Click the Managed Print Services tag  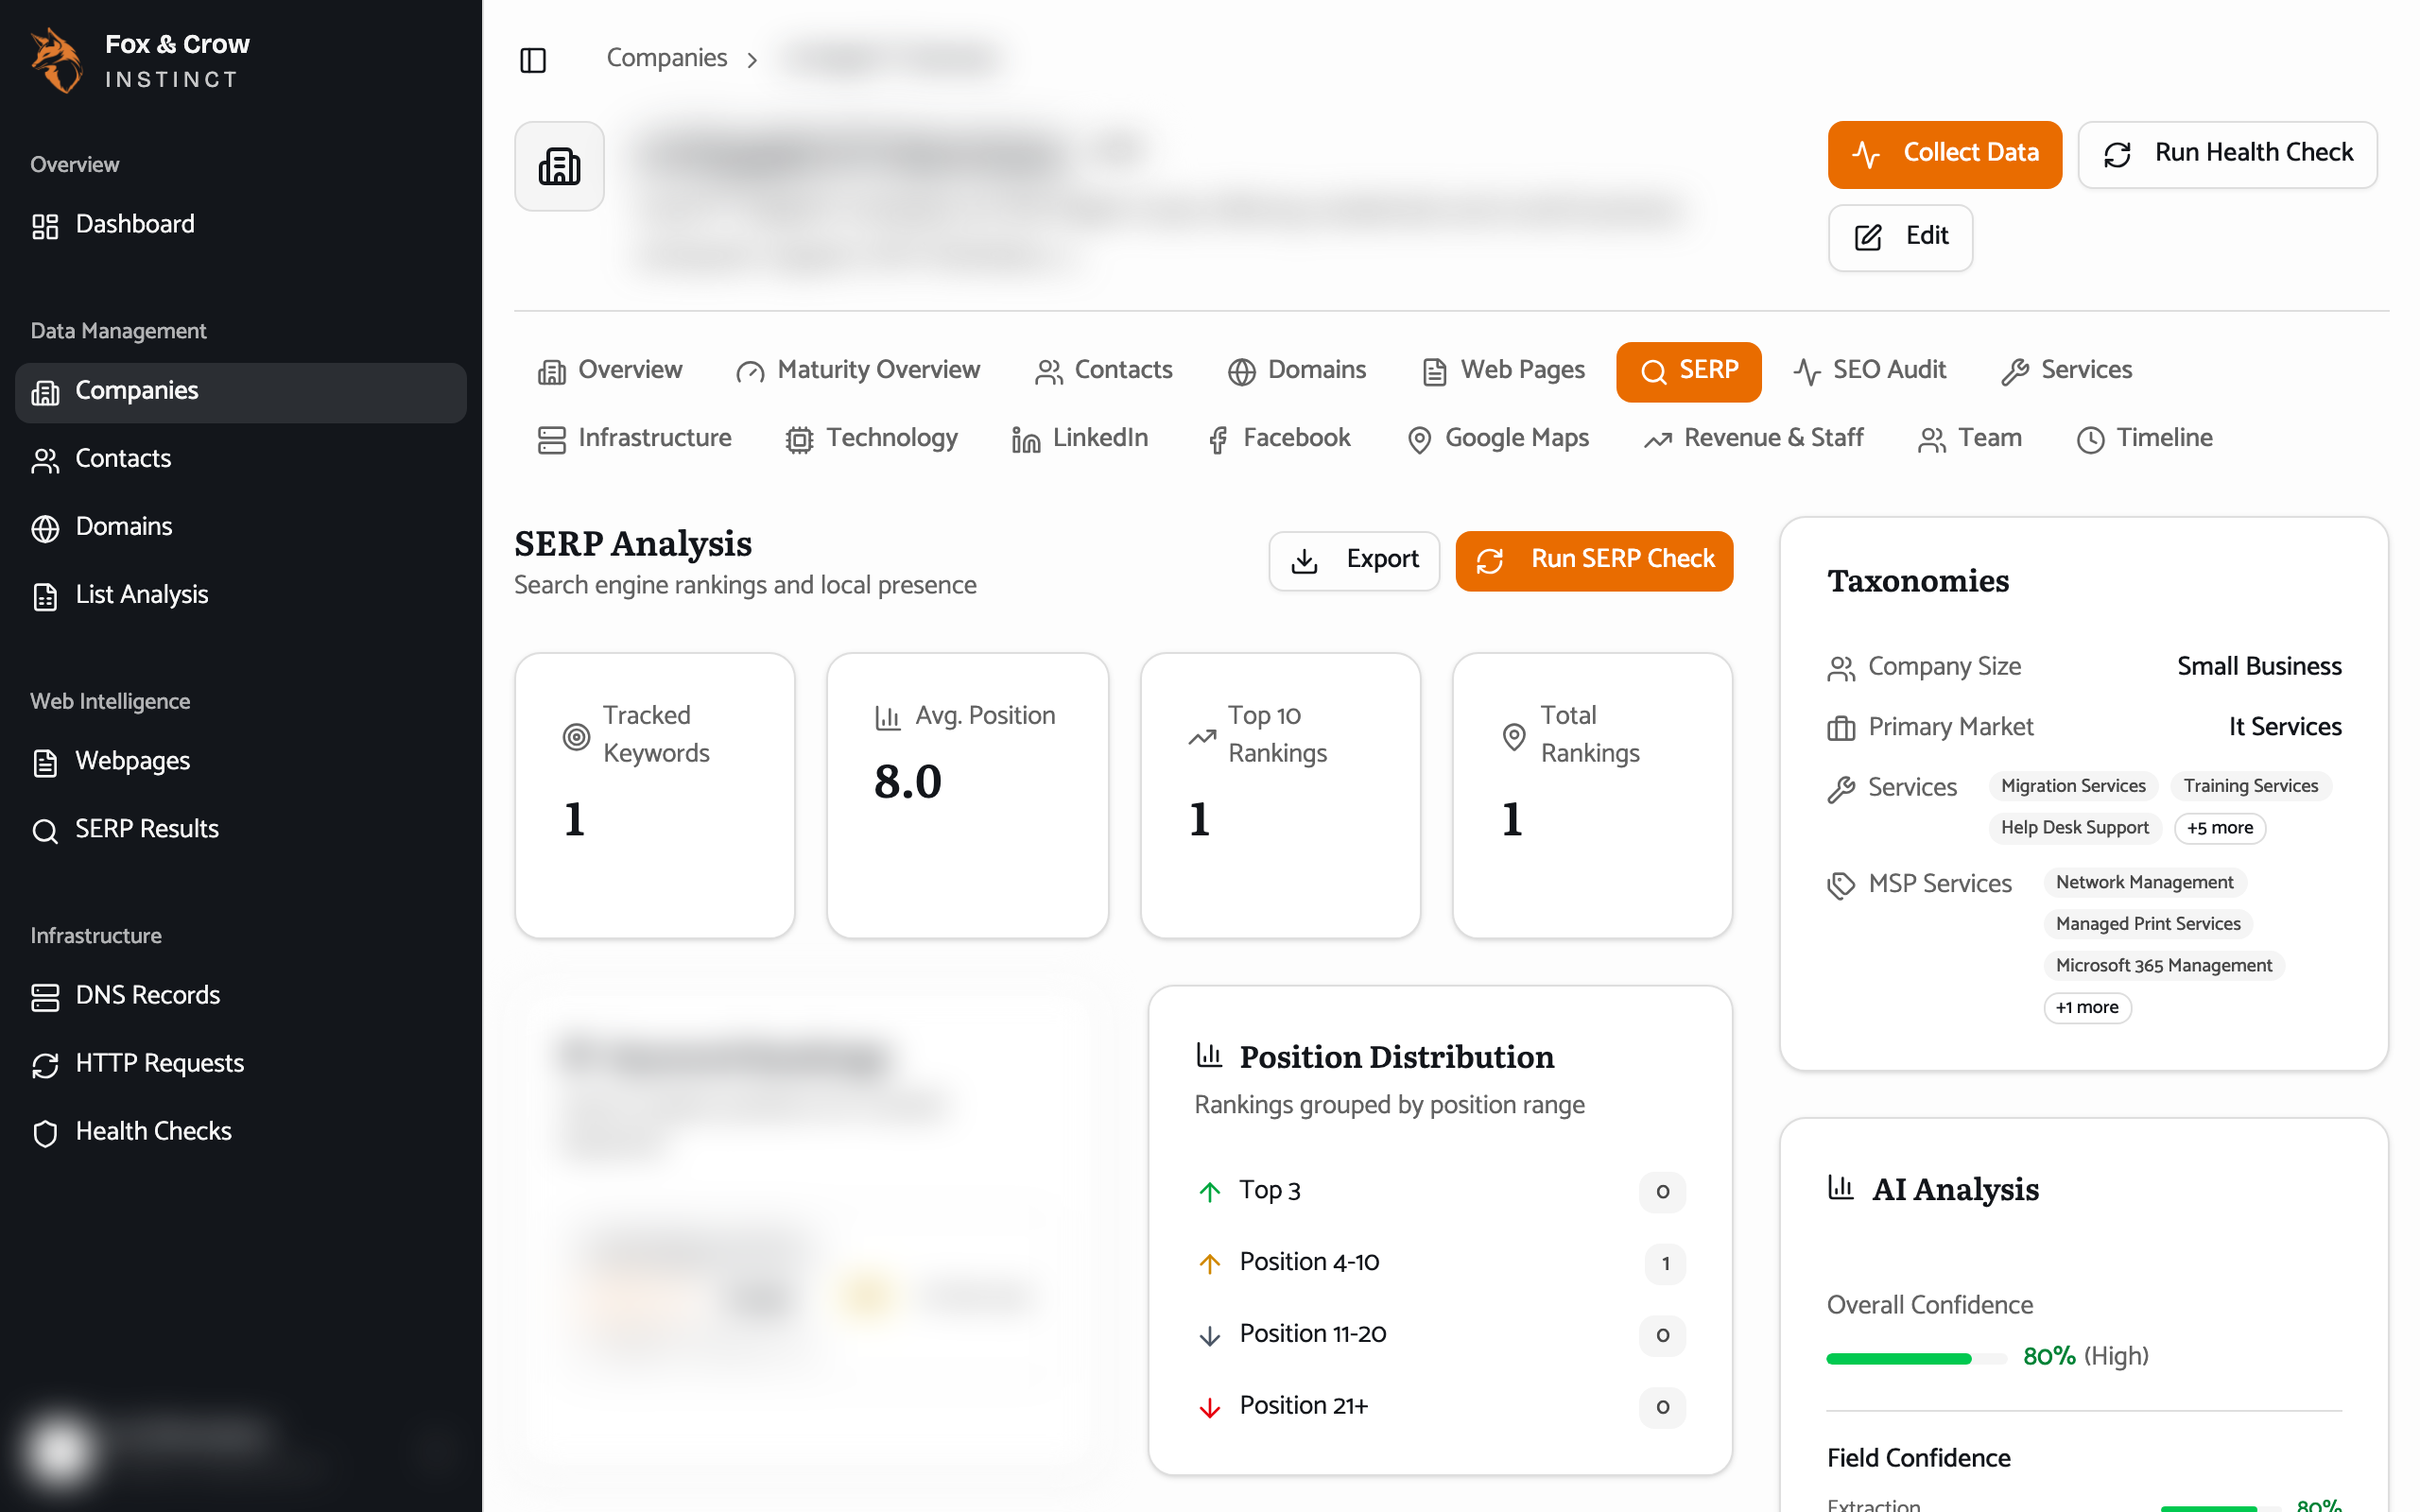[2148, 924]
